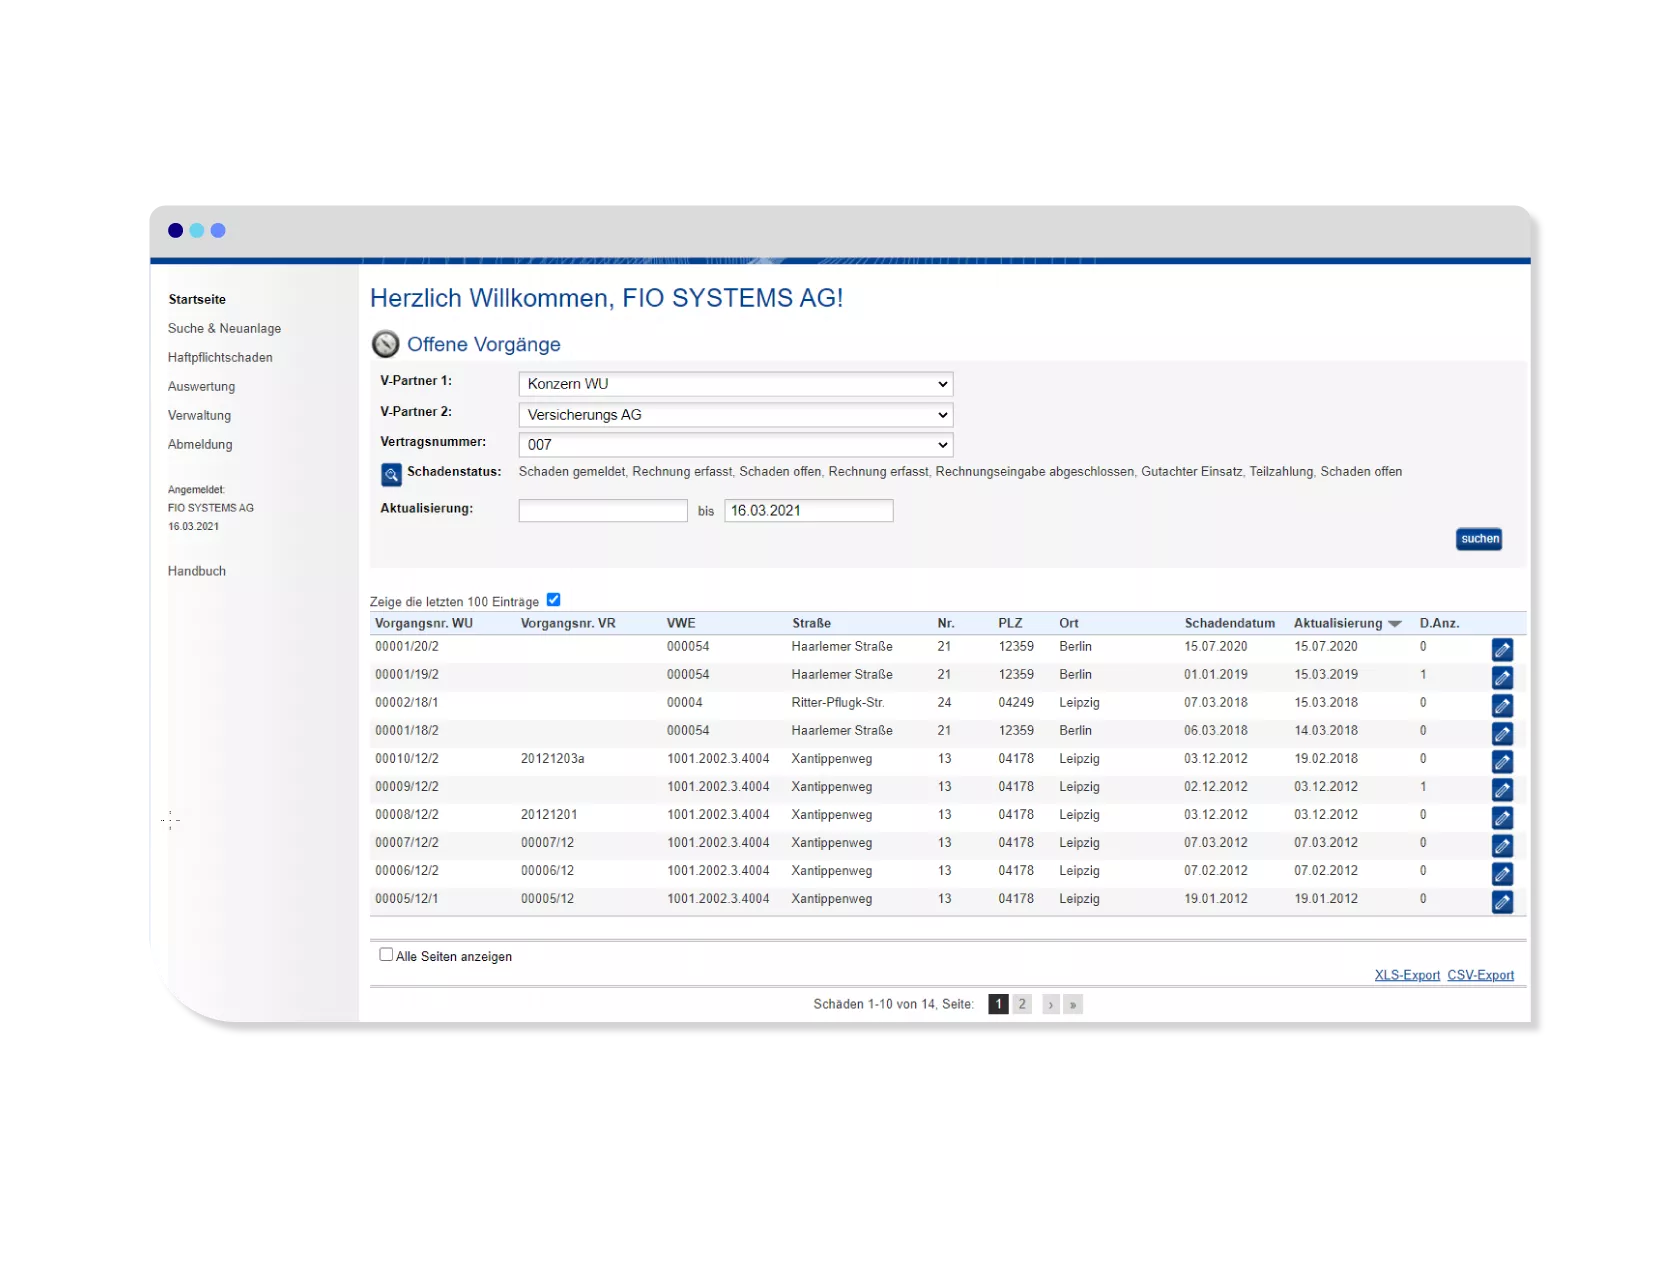This screenshot has width=1680, height=1280.
Task: Open Suche & Neuanlage menu item
Action: point(224,328)
